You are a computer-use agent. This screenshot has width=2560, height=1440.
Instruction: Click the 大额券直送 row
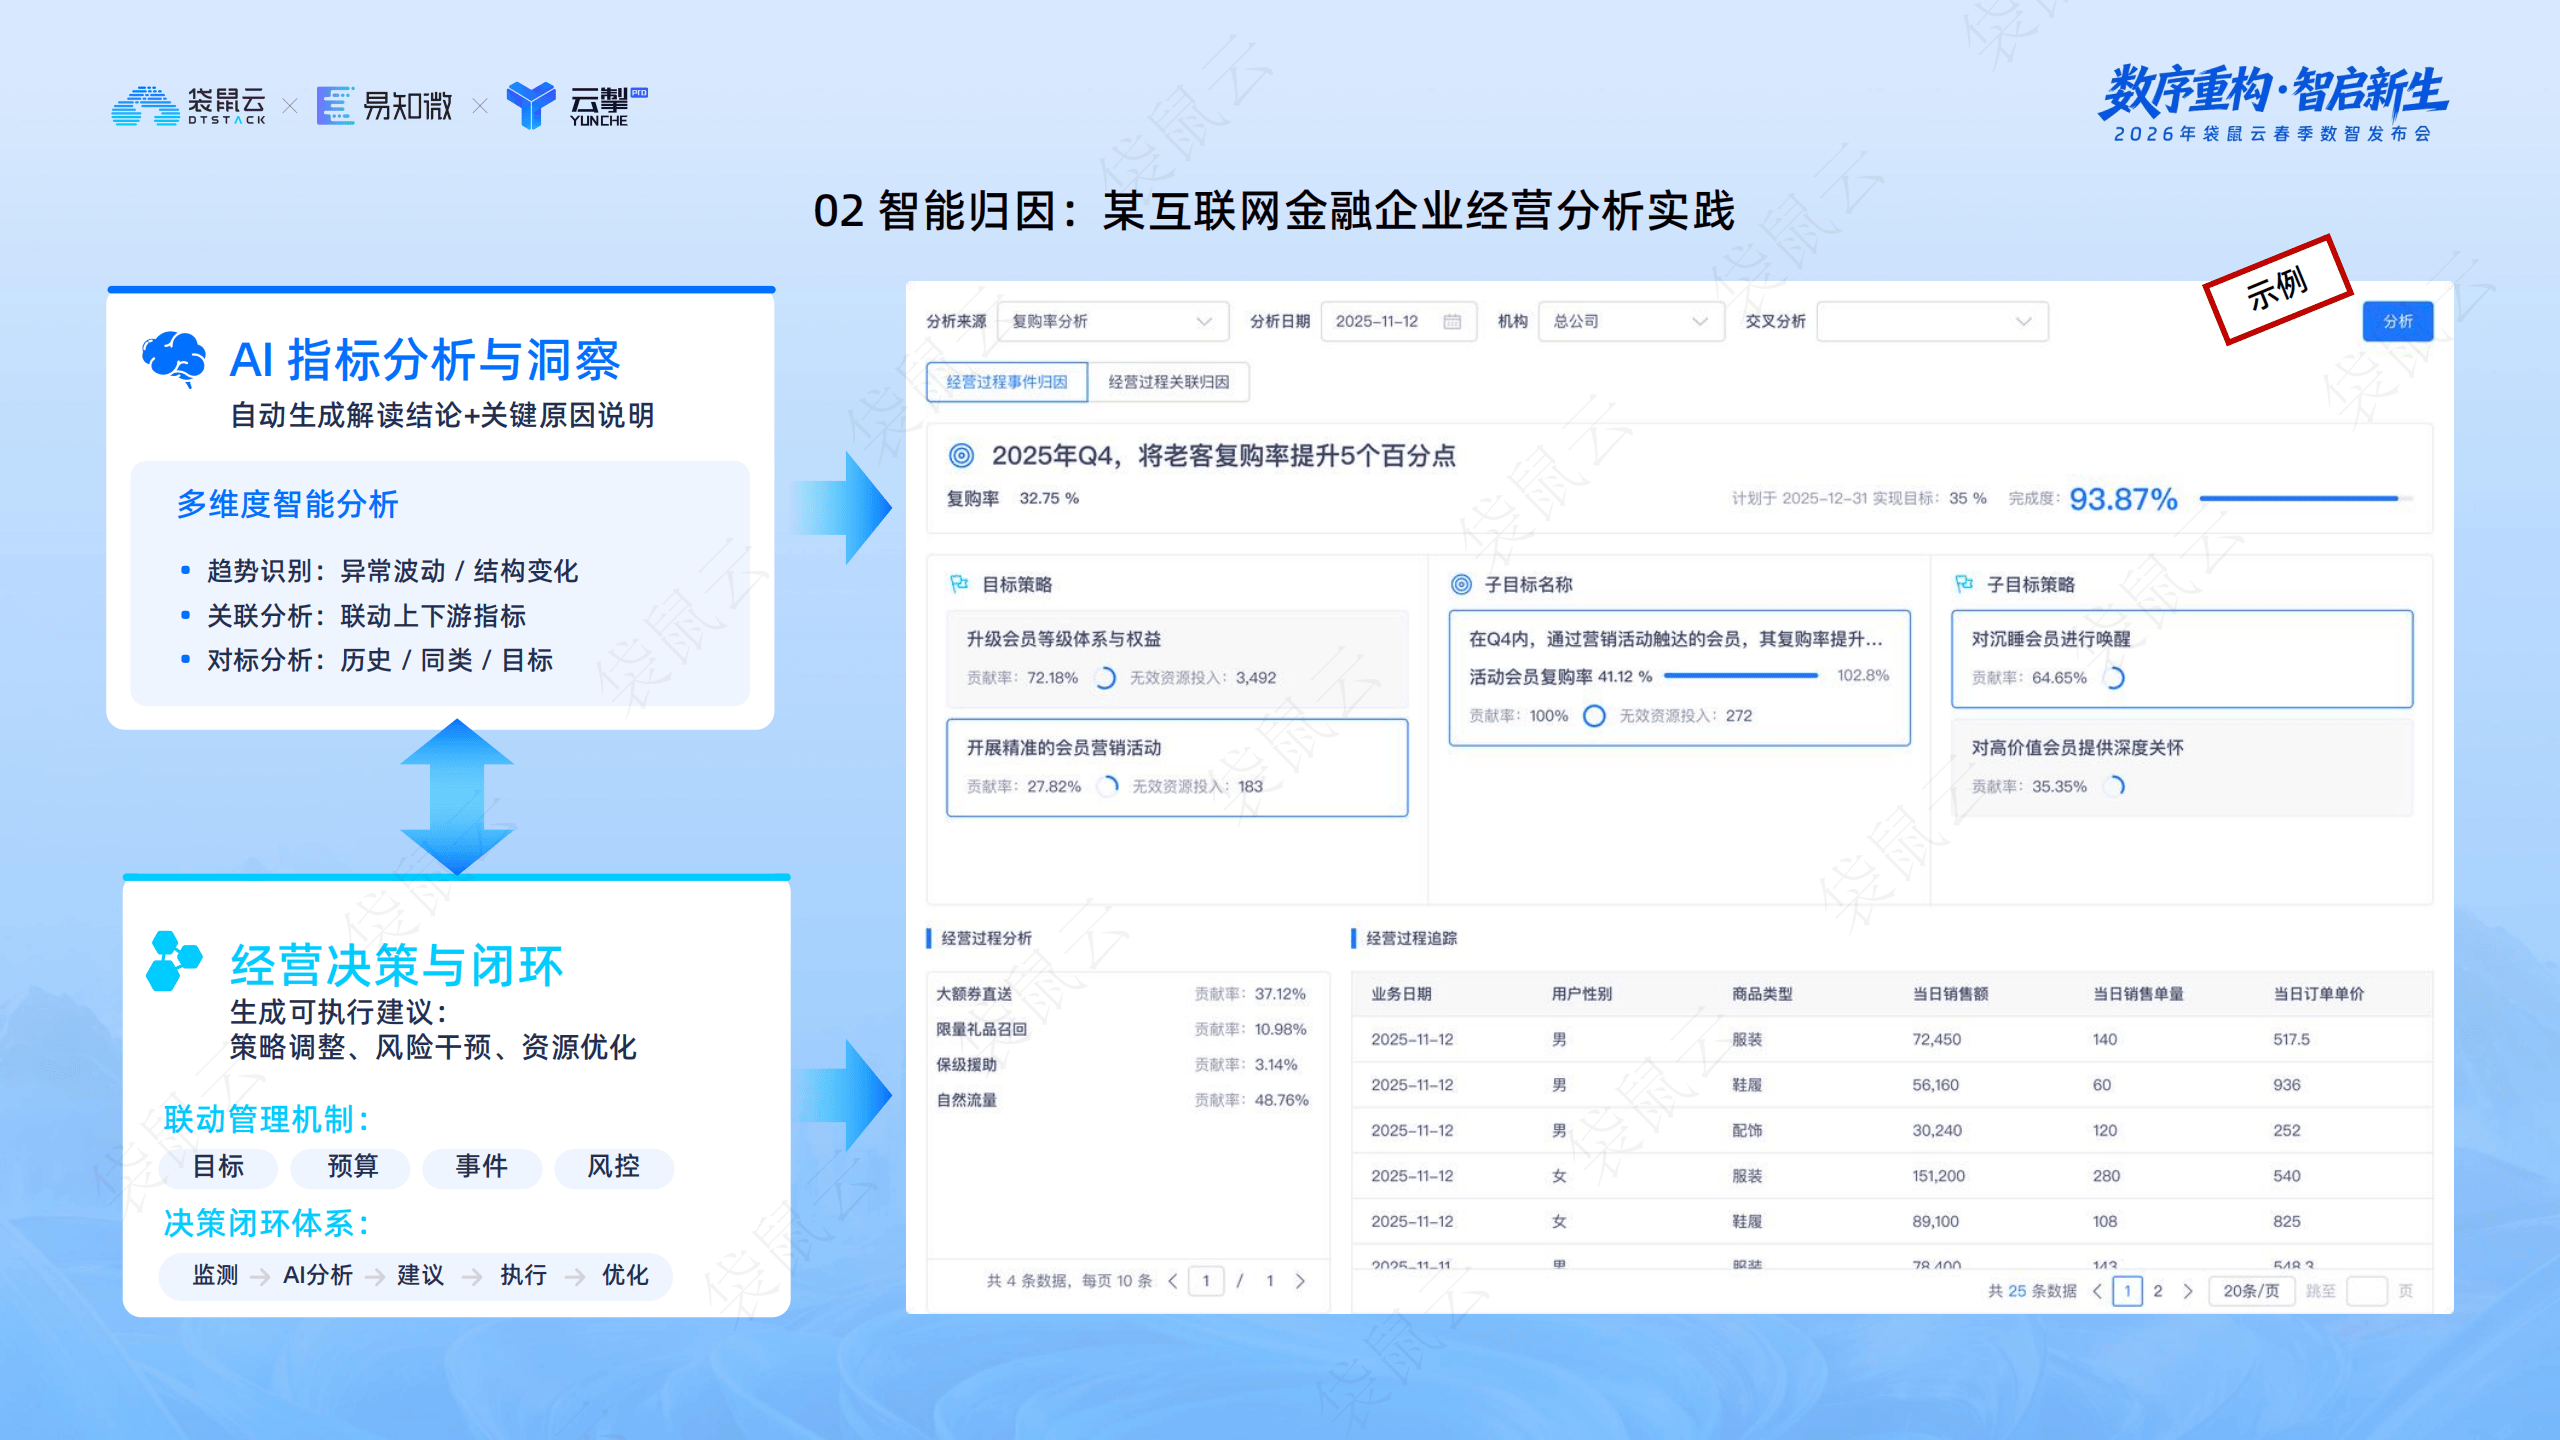point(1128,994)
